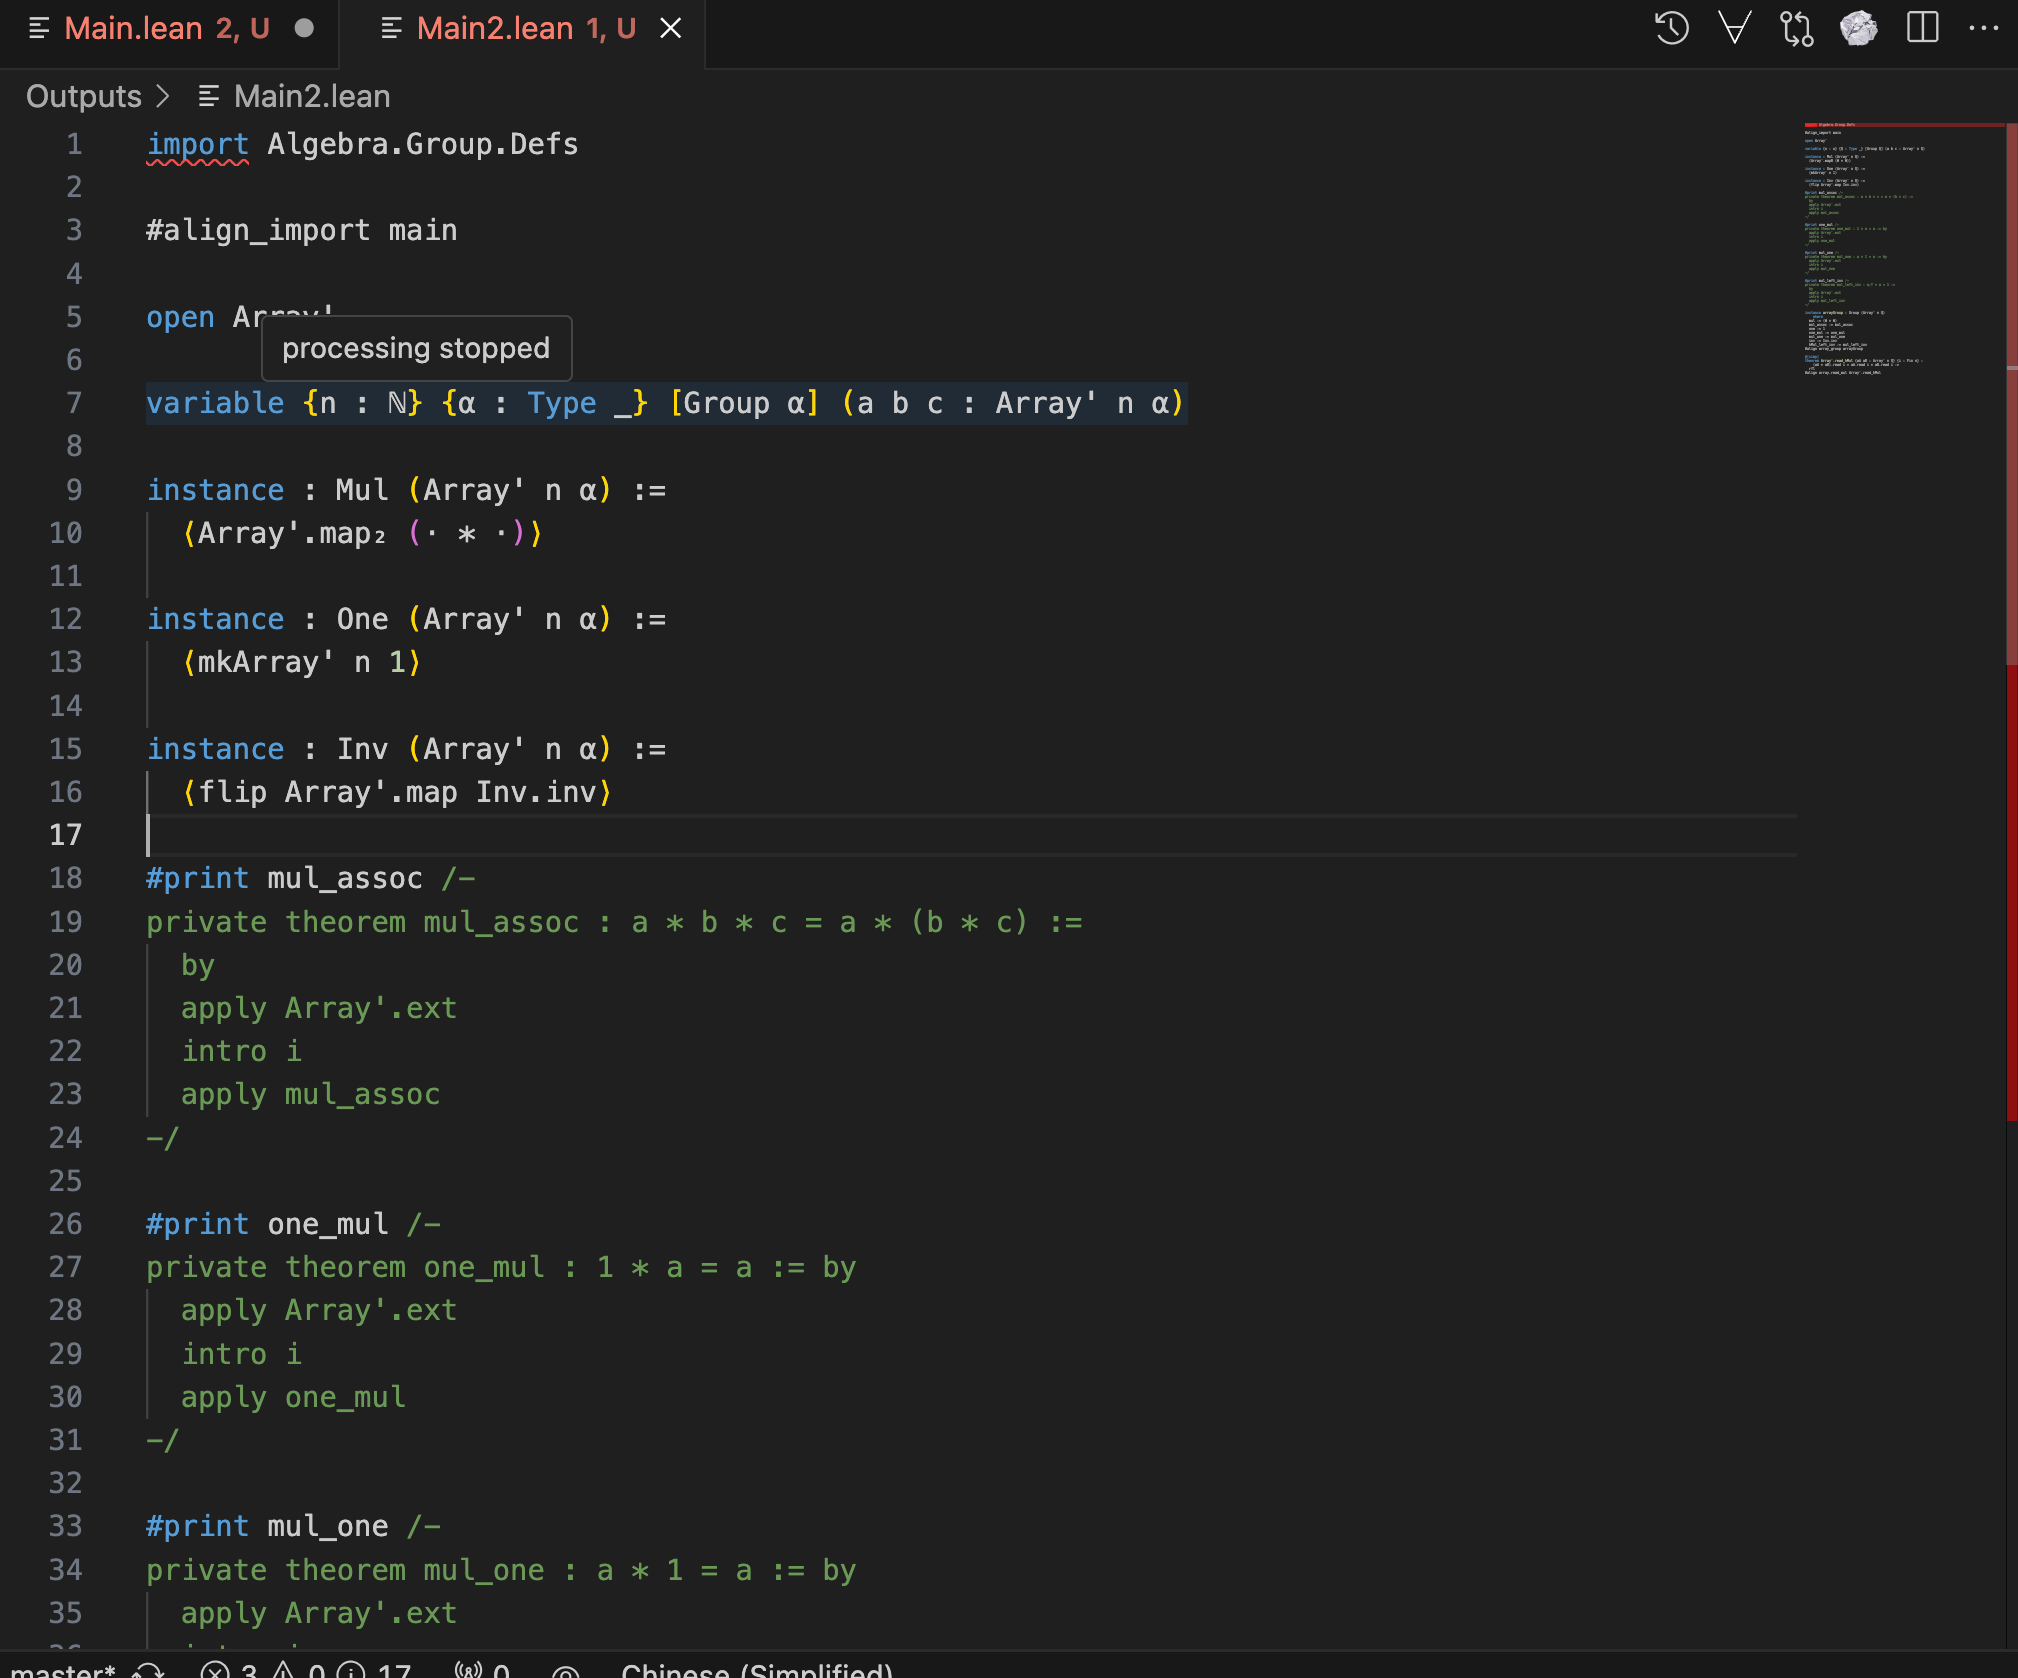Click the breadcrumb chevron after Outputs
2018x1678 pixels.
tap(164, 96)
